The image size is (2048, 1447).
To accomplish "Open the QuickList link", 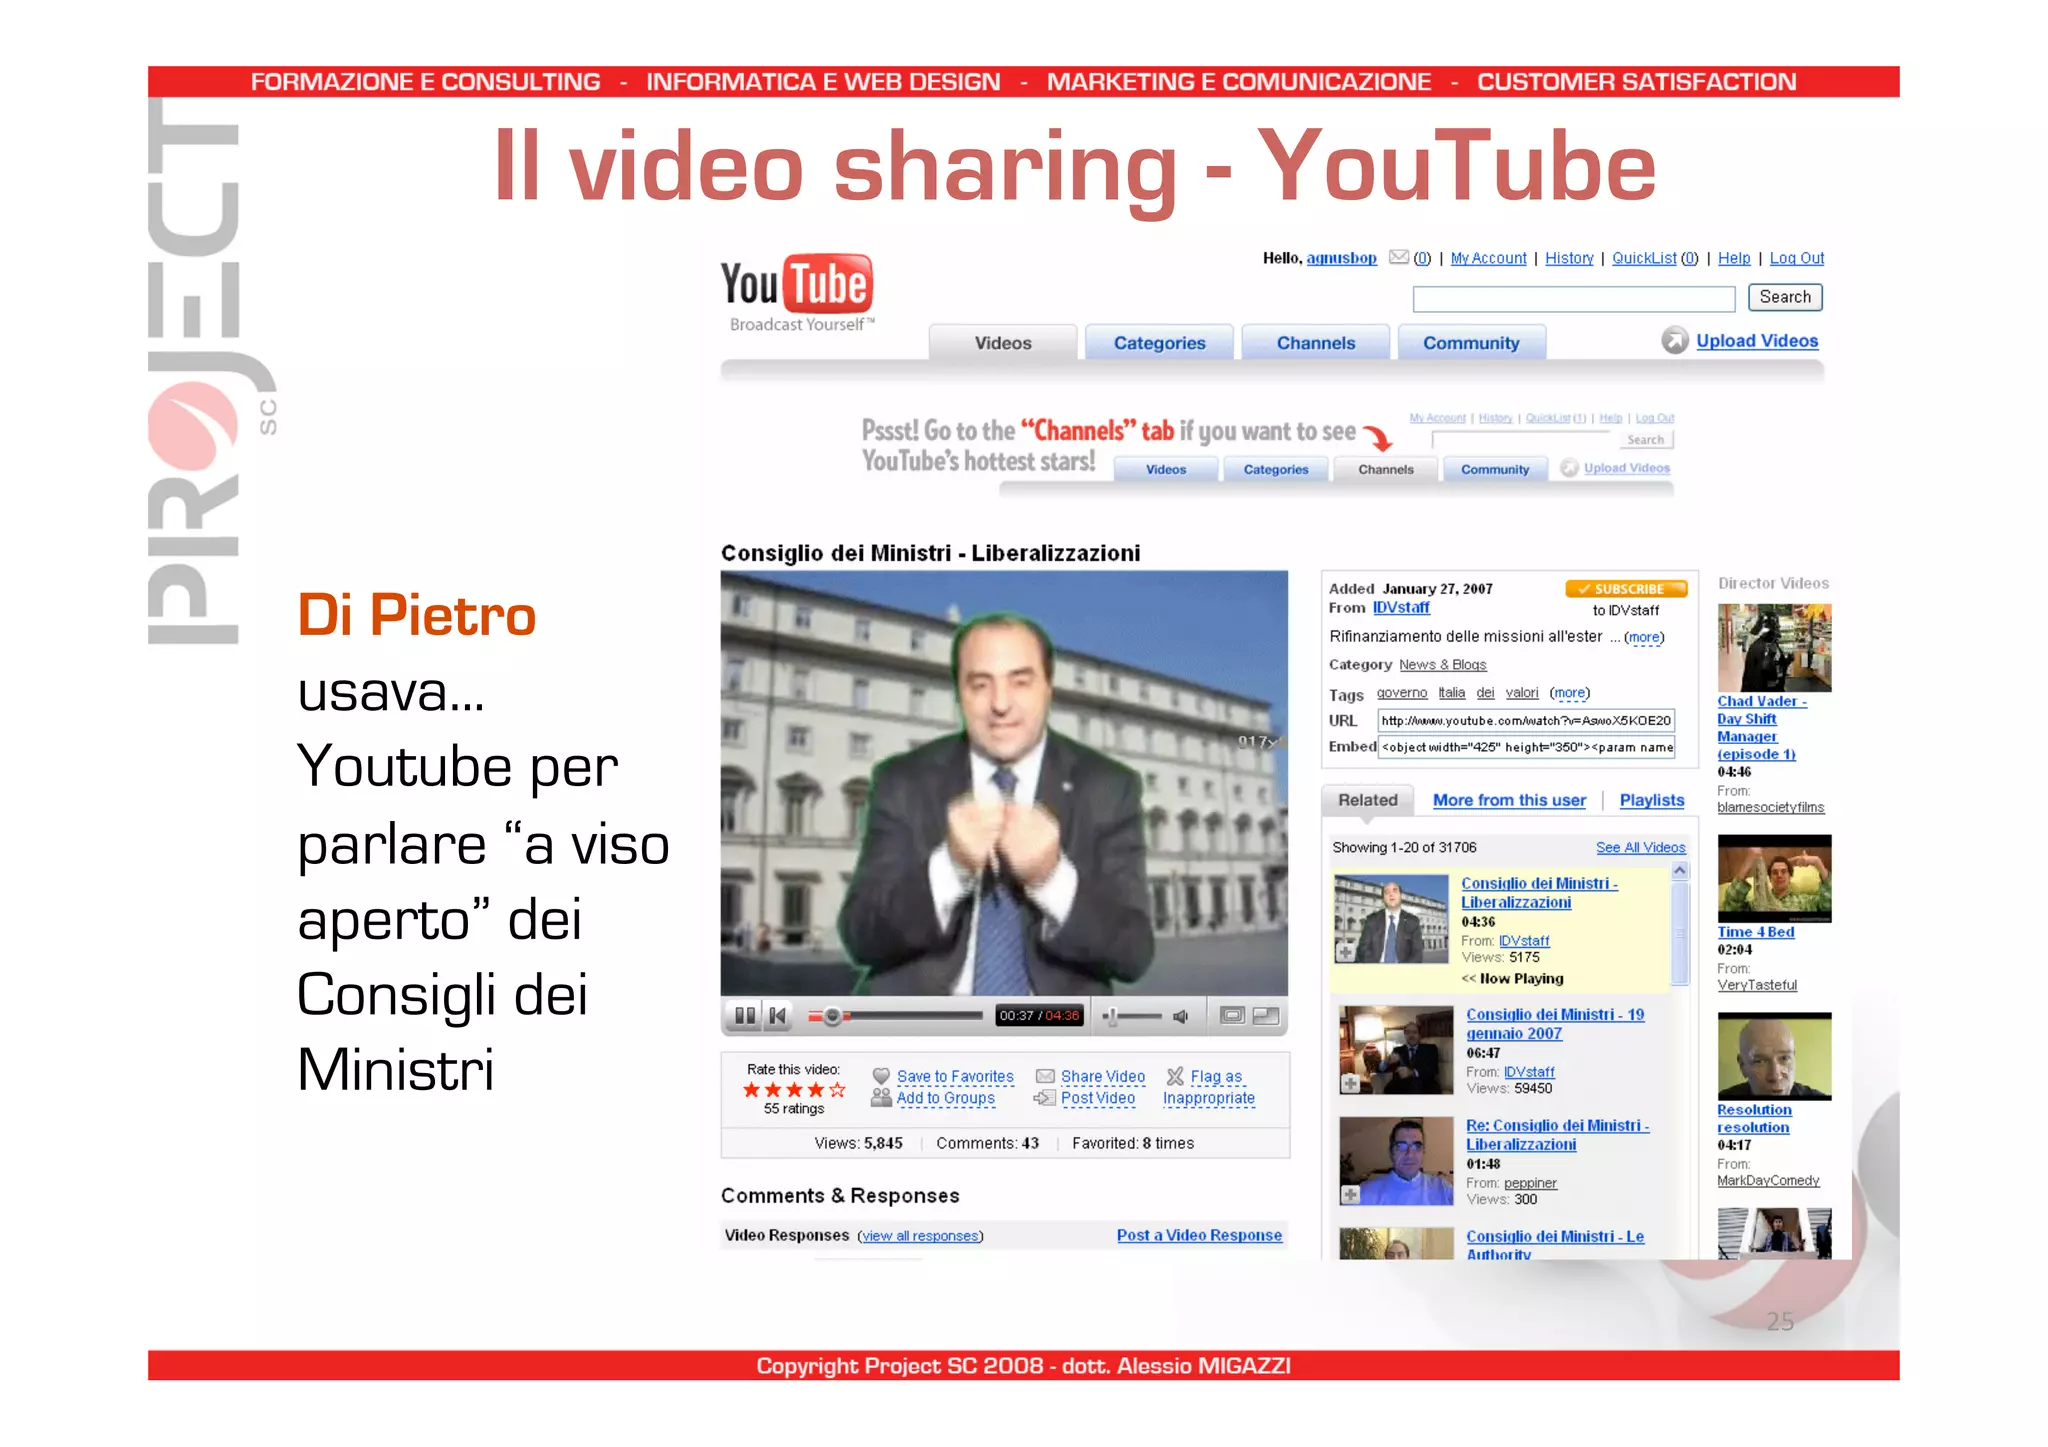I will click(1644, 258).
